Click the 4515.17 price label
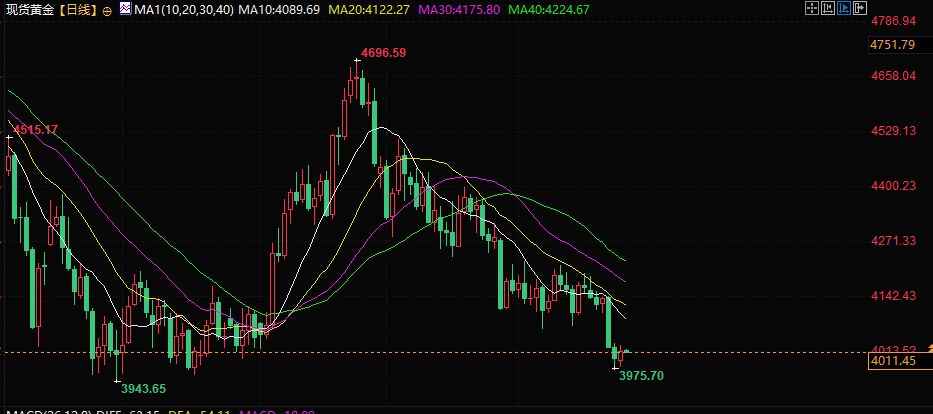This screenshot has height=414, width=933. [x=35, y=130]
